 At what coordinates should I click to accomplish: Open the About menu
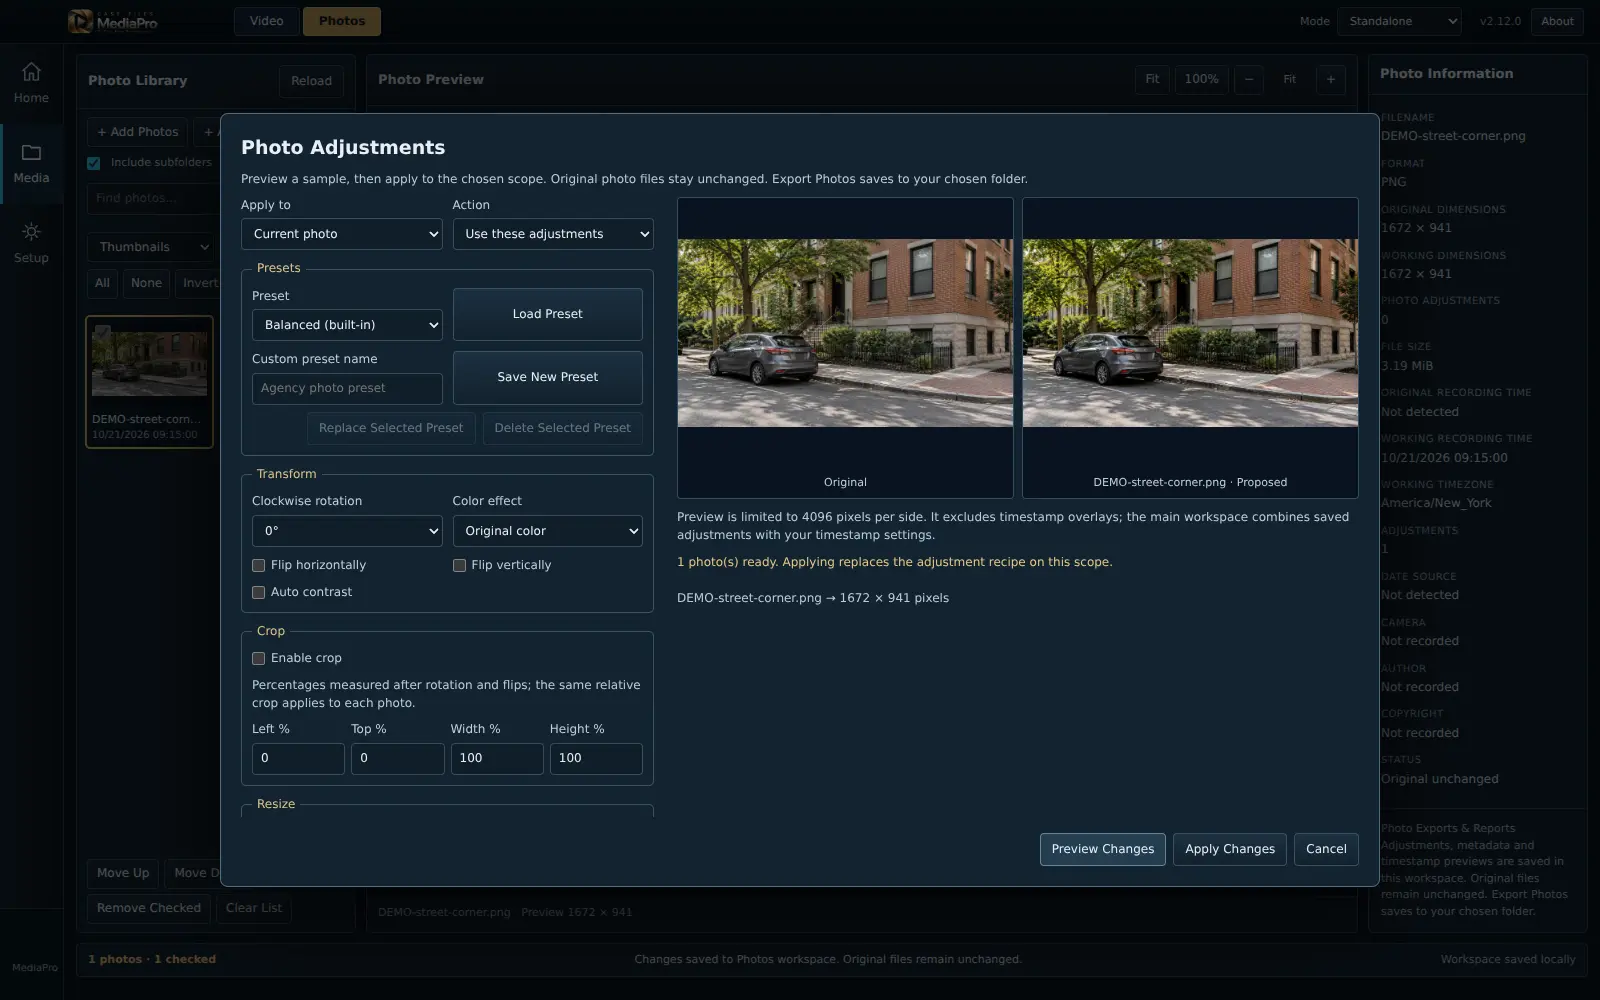pyautogui.click(x=1557, y=21)
